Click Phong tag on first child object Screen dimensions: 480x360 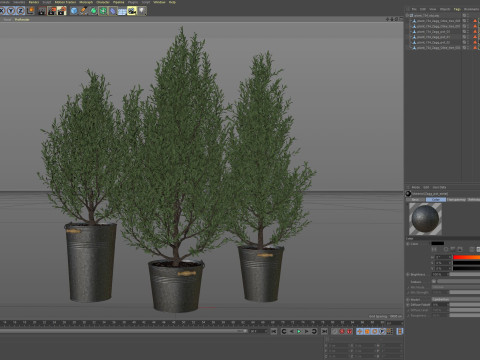tap(475, 21)
